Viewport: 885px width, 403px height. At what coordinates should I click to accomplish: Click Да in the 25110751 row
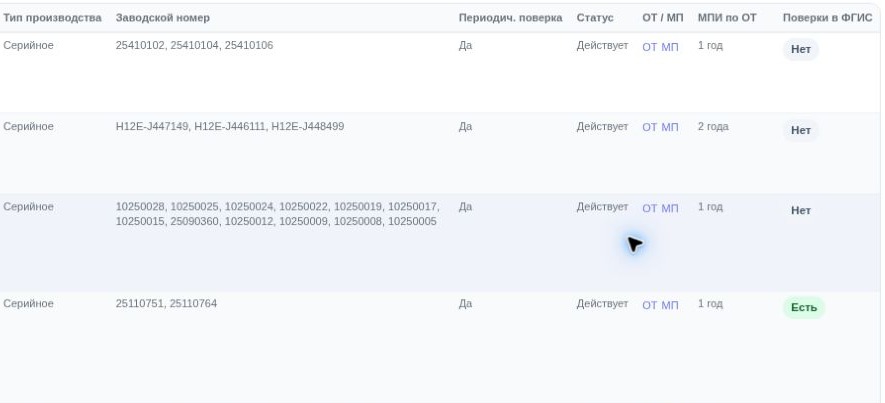coord(465,304)
